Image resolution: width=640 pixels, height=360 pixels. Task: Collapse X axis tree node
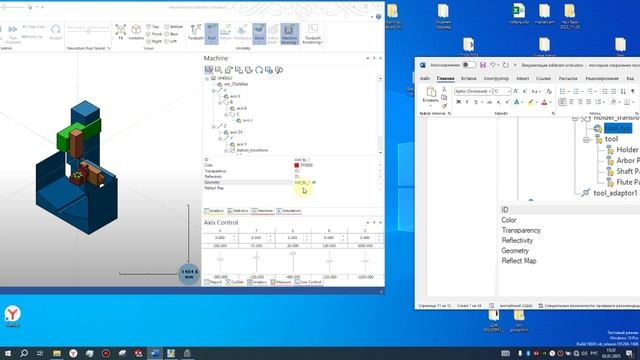coord(213,90)
